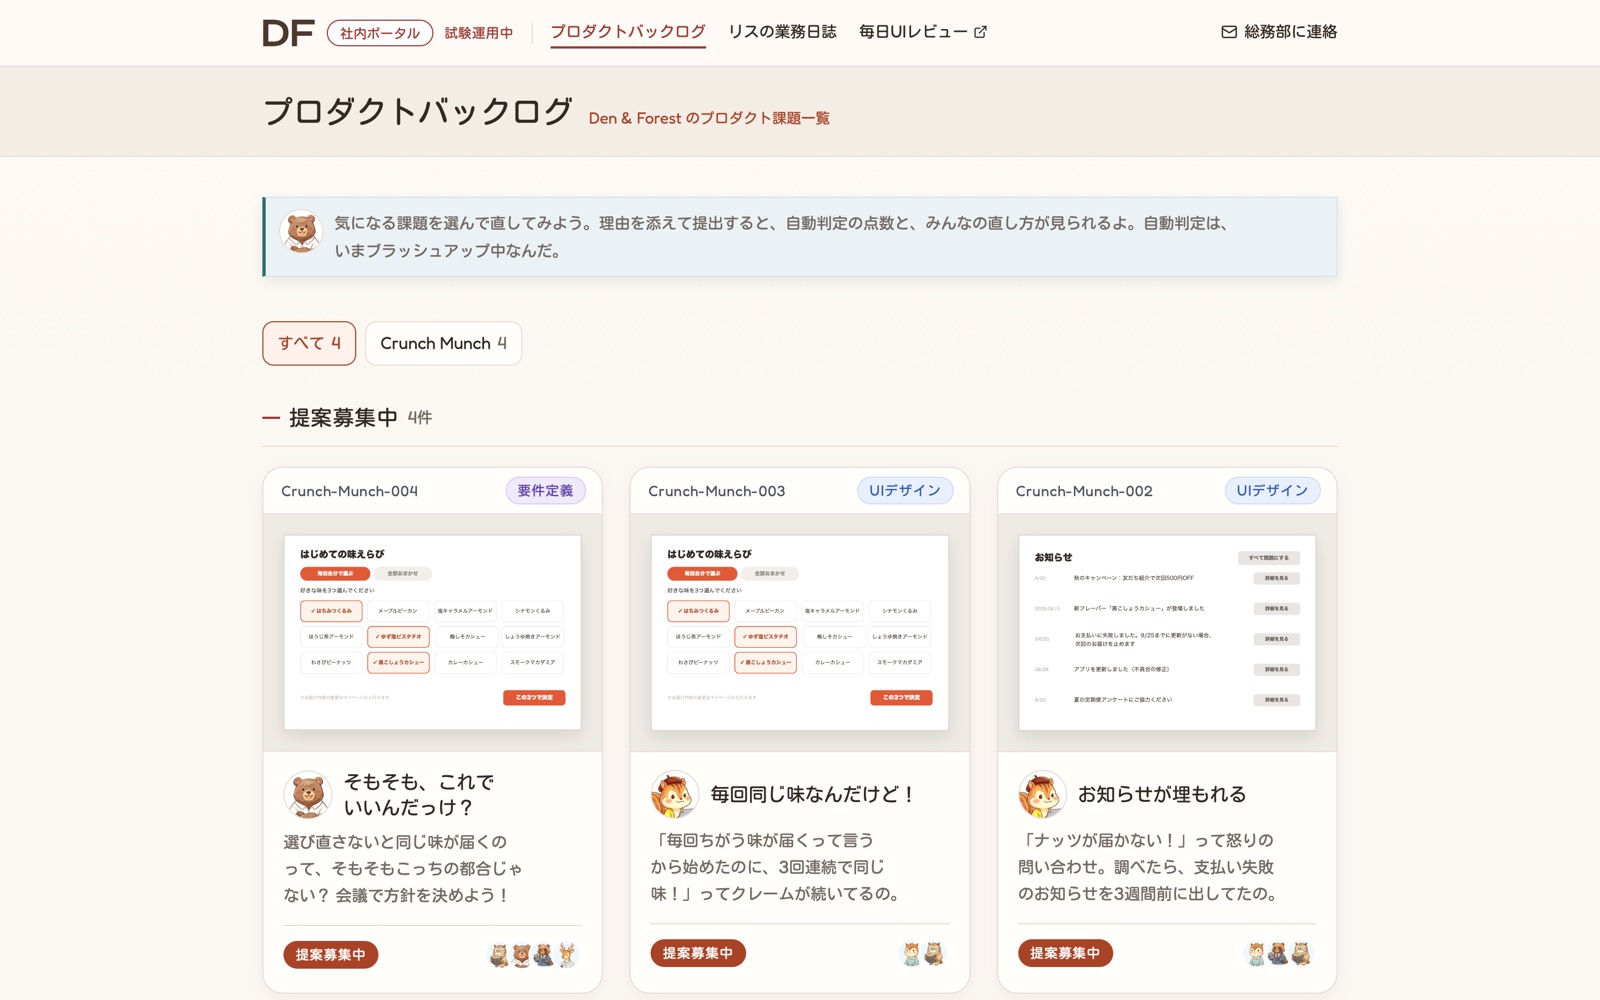Viewport: 1600px width, 1000px height.
Task: Click squirrel avatar on the Crunch-Munch-003 card
Action: (675, 795)
